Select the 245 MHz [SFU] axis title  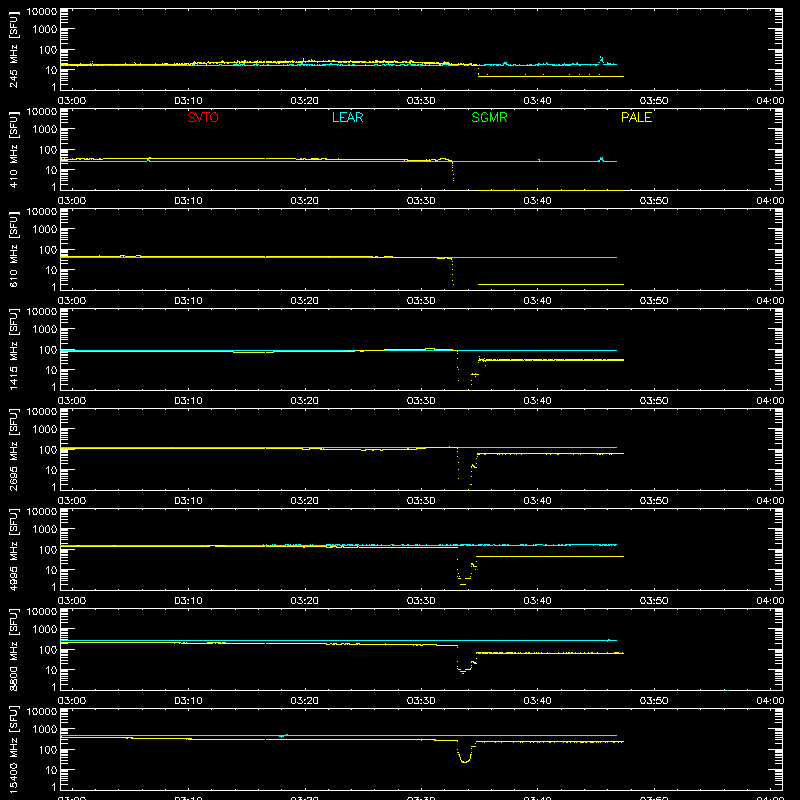14,51
